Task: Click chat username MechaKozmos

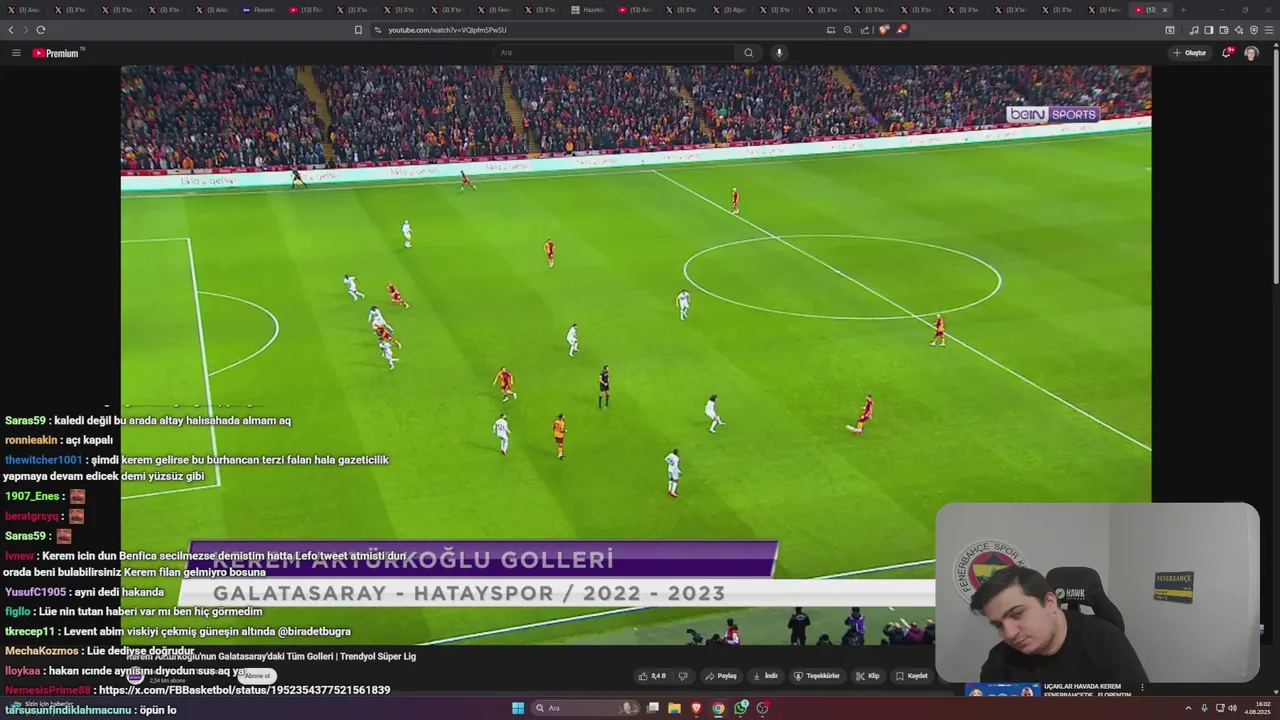Action: 41,651
